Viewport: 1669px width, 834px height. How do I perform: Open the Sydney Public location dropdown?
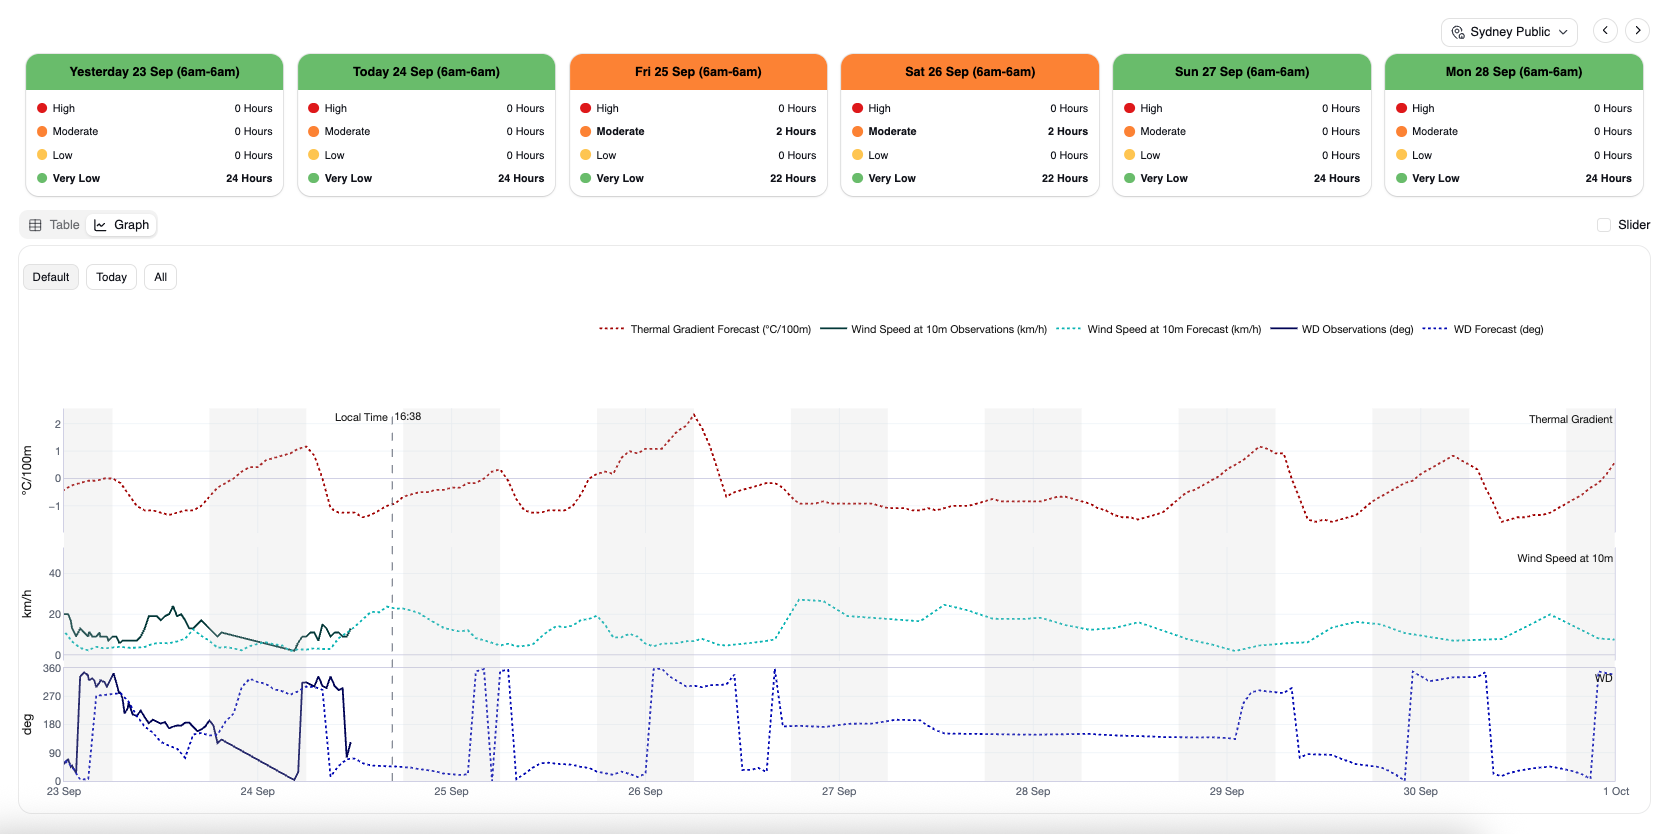1509,32
